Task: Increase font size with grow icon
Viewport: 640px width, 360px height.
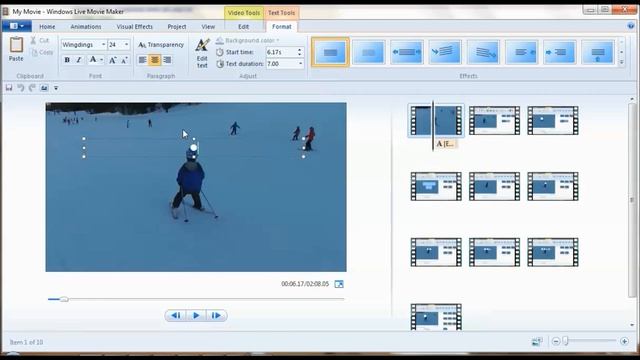Action: pyautogui.click(x=112, y=60)
